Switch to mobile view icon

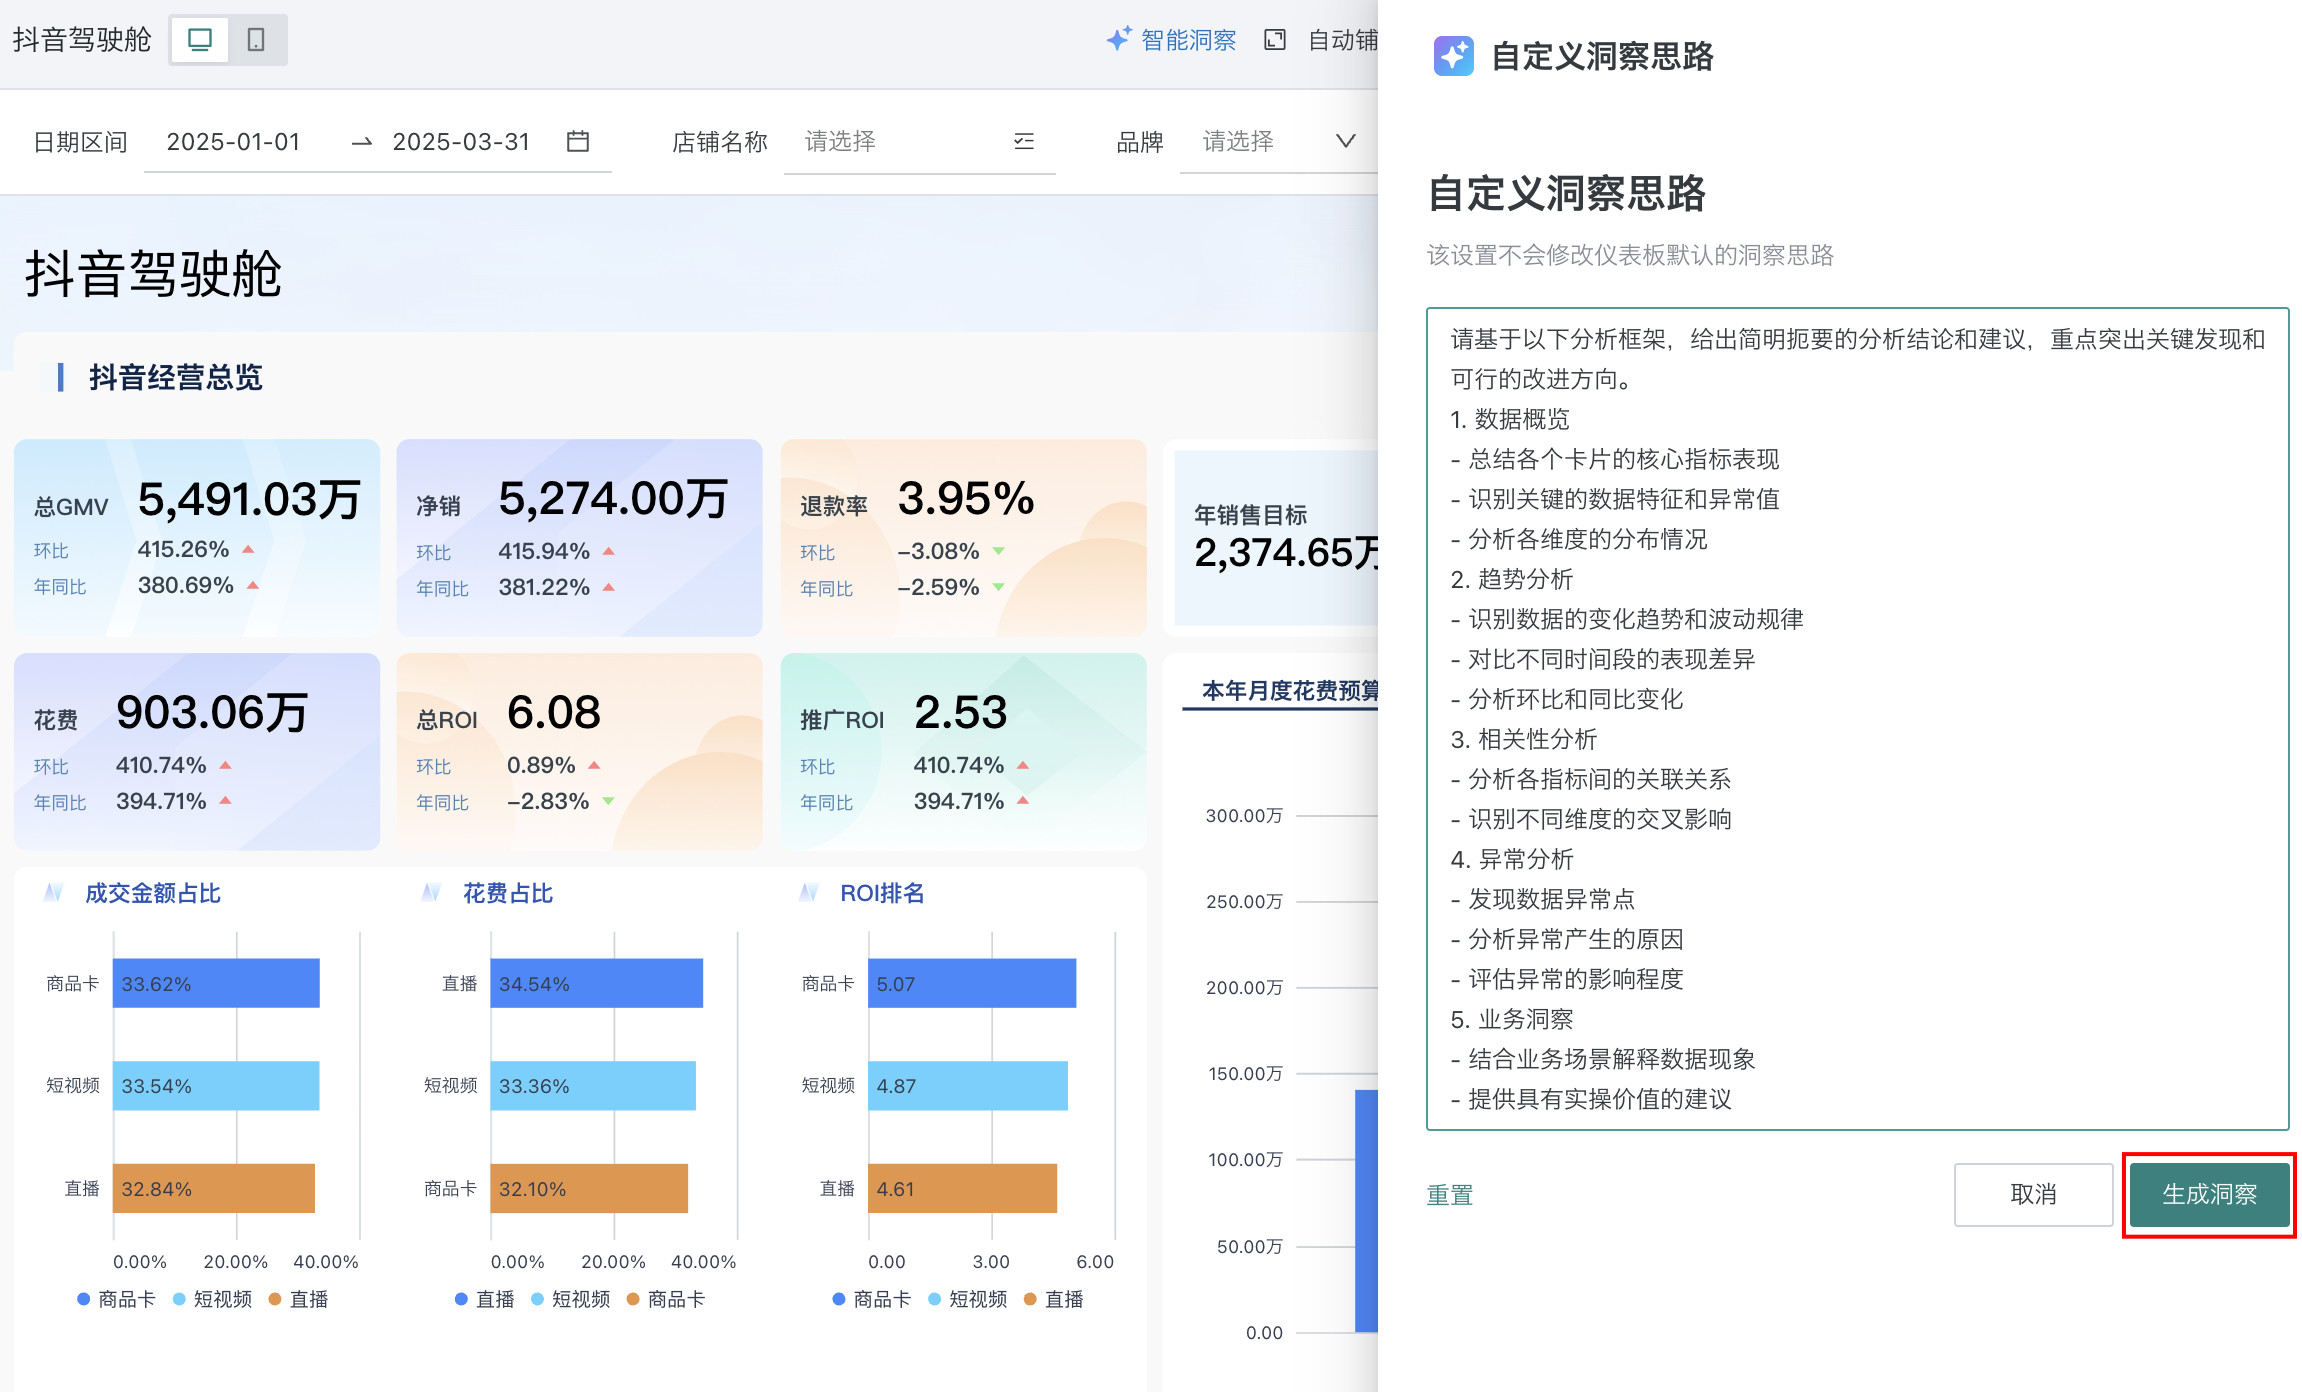(256, 40)
